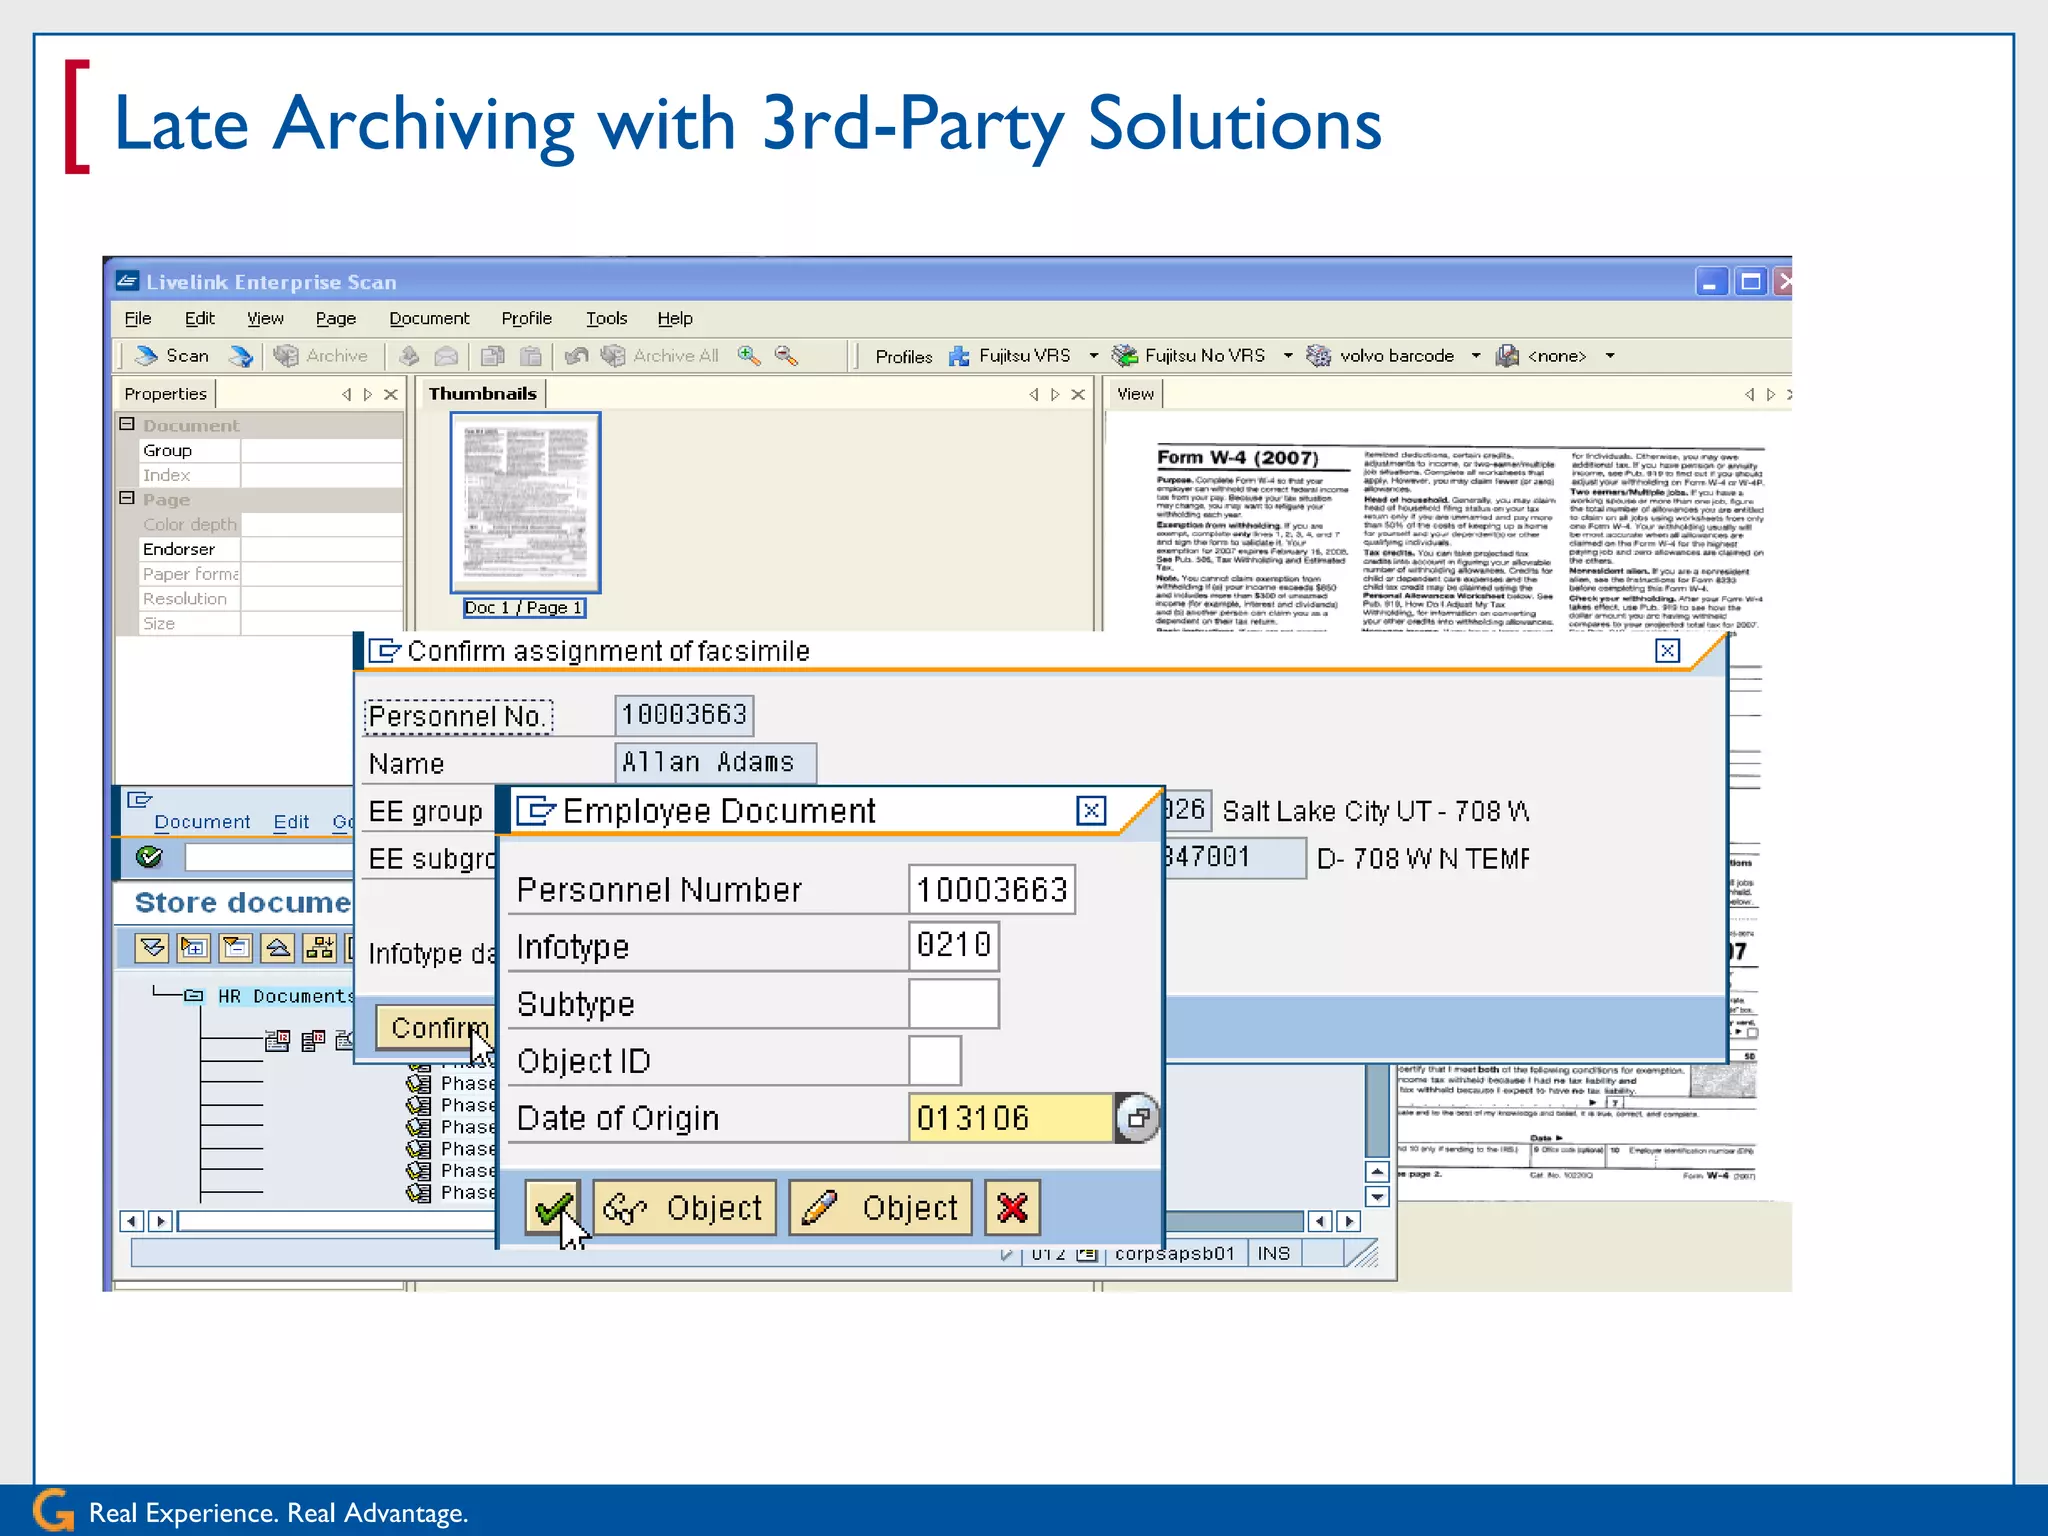Click the upload arrow icon after Archive
This screenshot has height=1536, width=2048.
click(409, 356)
